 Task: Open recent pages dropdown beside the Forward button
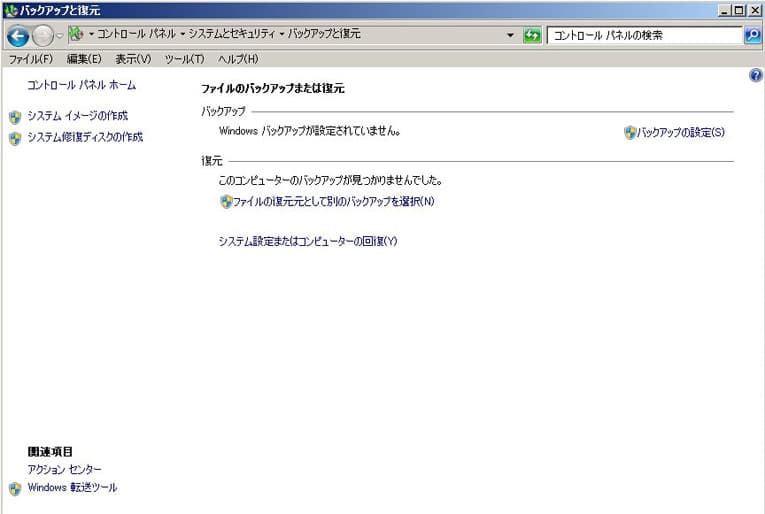60,36
